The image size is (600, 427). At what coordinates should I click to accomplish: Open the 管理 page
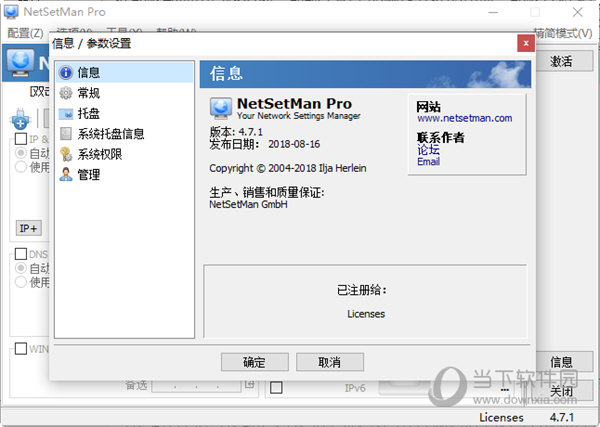[x=125, y=174]
